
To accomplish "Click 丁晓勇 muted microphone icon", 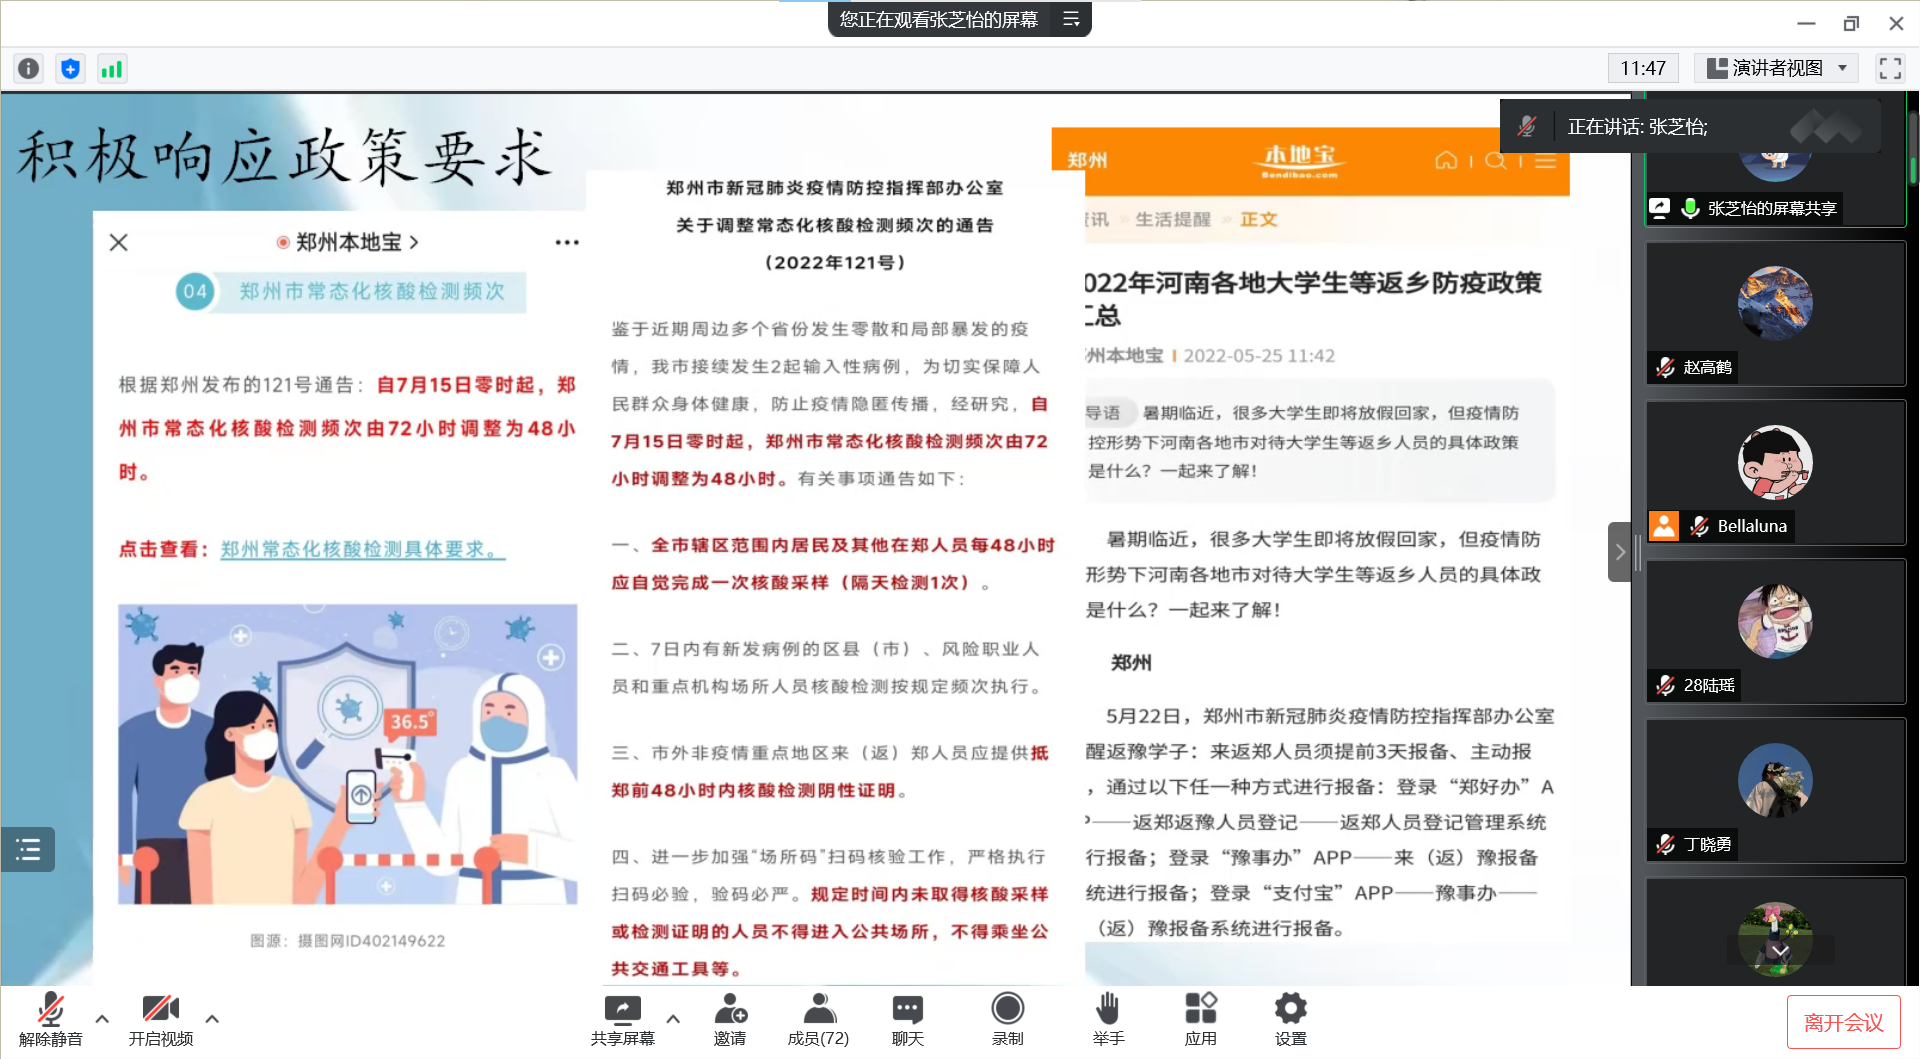I will tap(1665, 844).
